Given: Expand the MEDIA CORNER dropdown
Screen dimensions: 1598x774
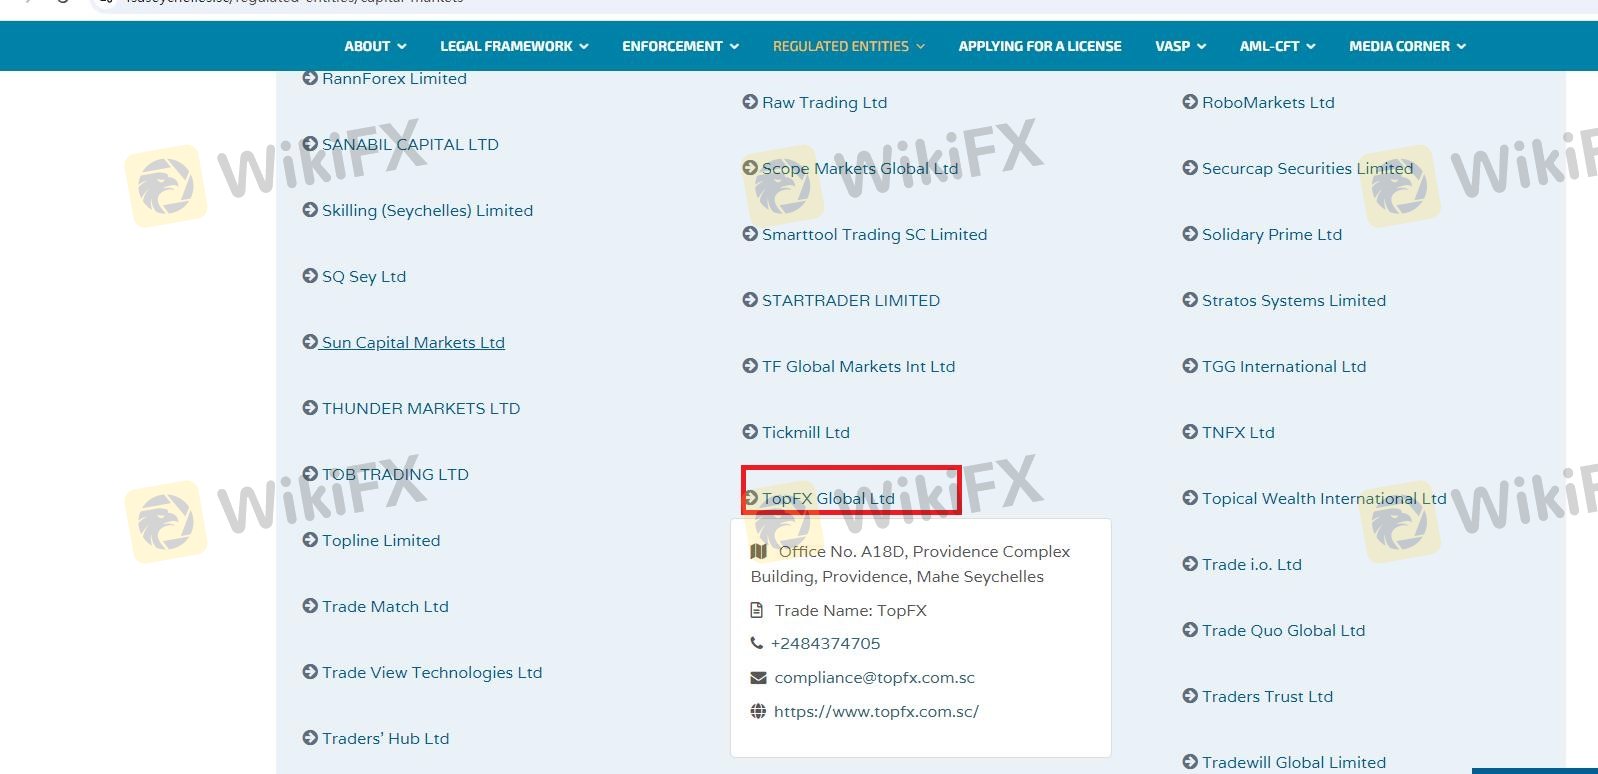Looking at the screenshot, I should 1407,46.
